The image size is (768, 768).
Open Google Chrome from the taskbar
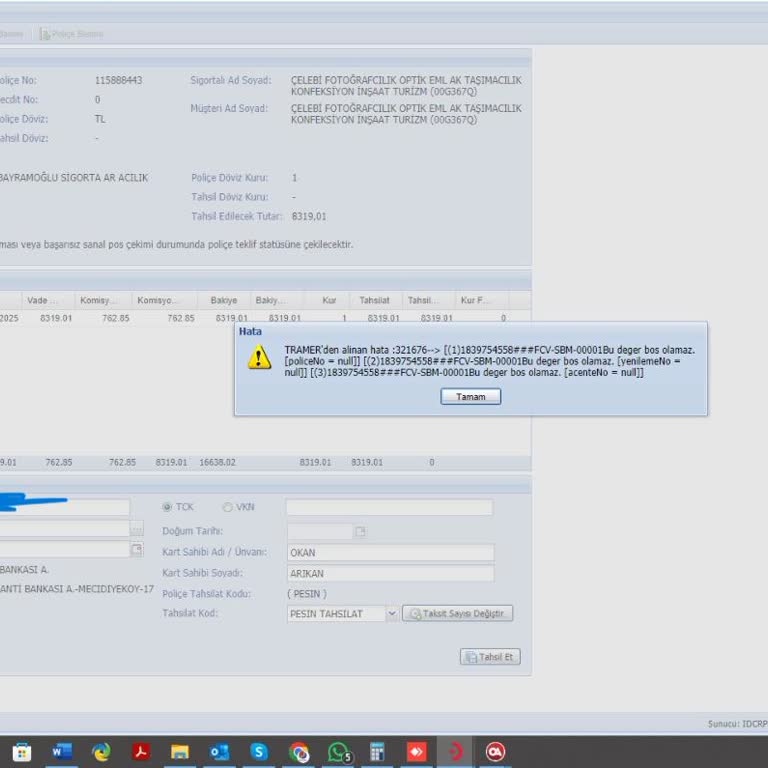[299, 752]
